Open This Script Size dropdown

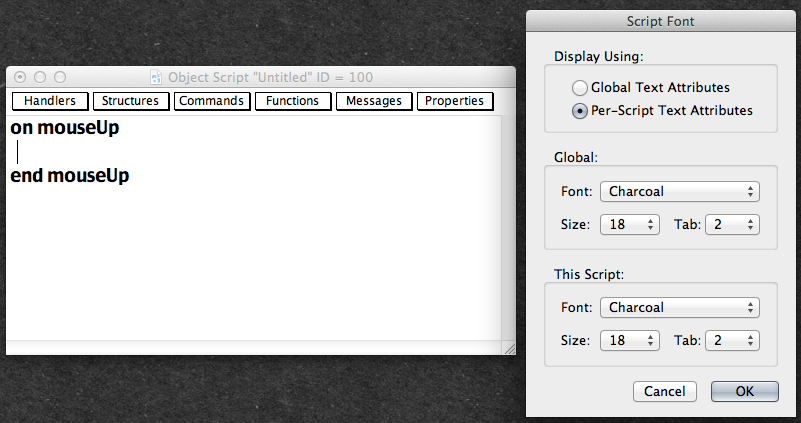point(629,341)
